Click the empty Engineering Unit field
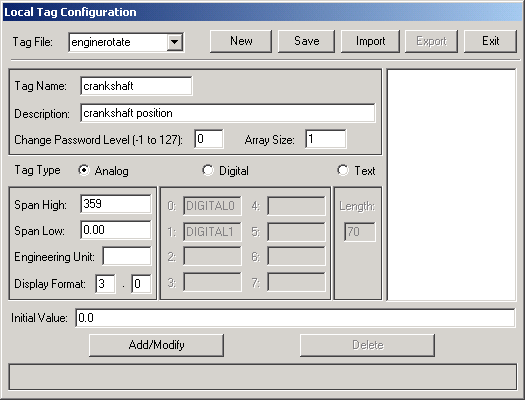 (x=127, y=256)
